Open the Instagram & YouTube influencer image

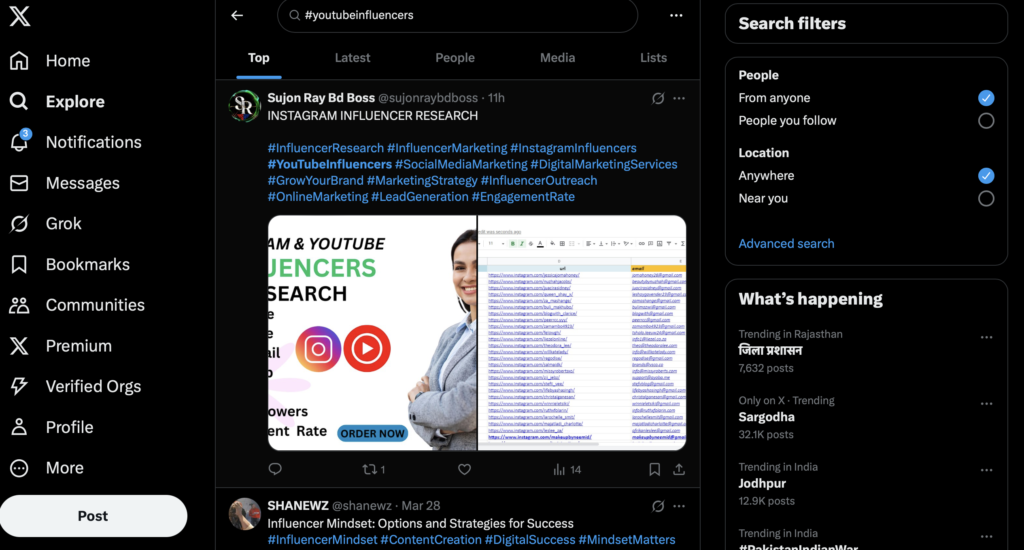pos(372,333)
